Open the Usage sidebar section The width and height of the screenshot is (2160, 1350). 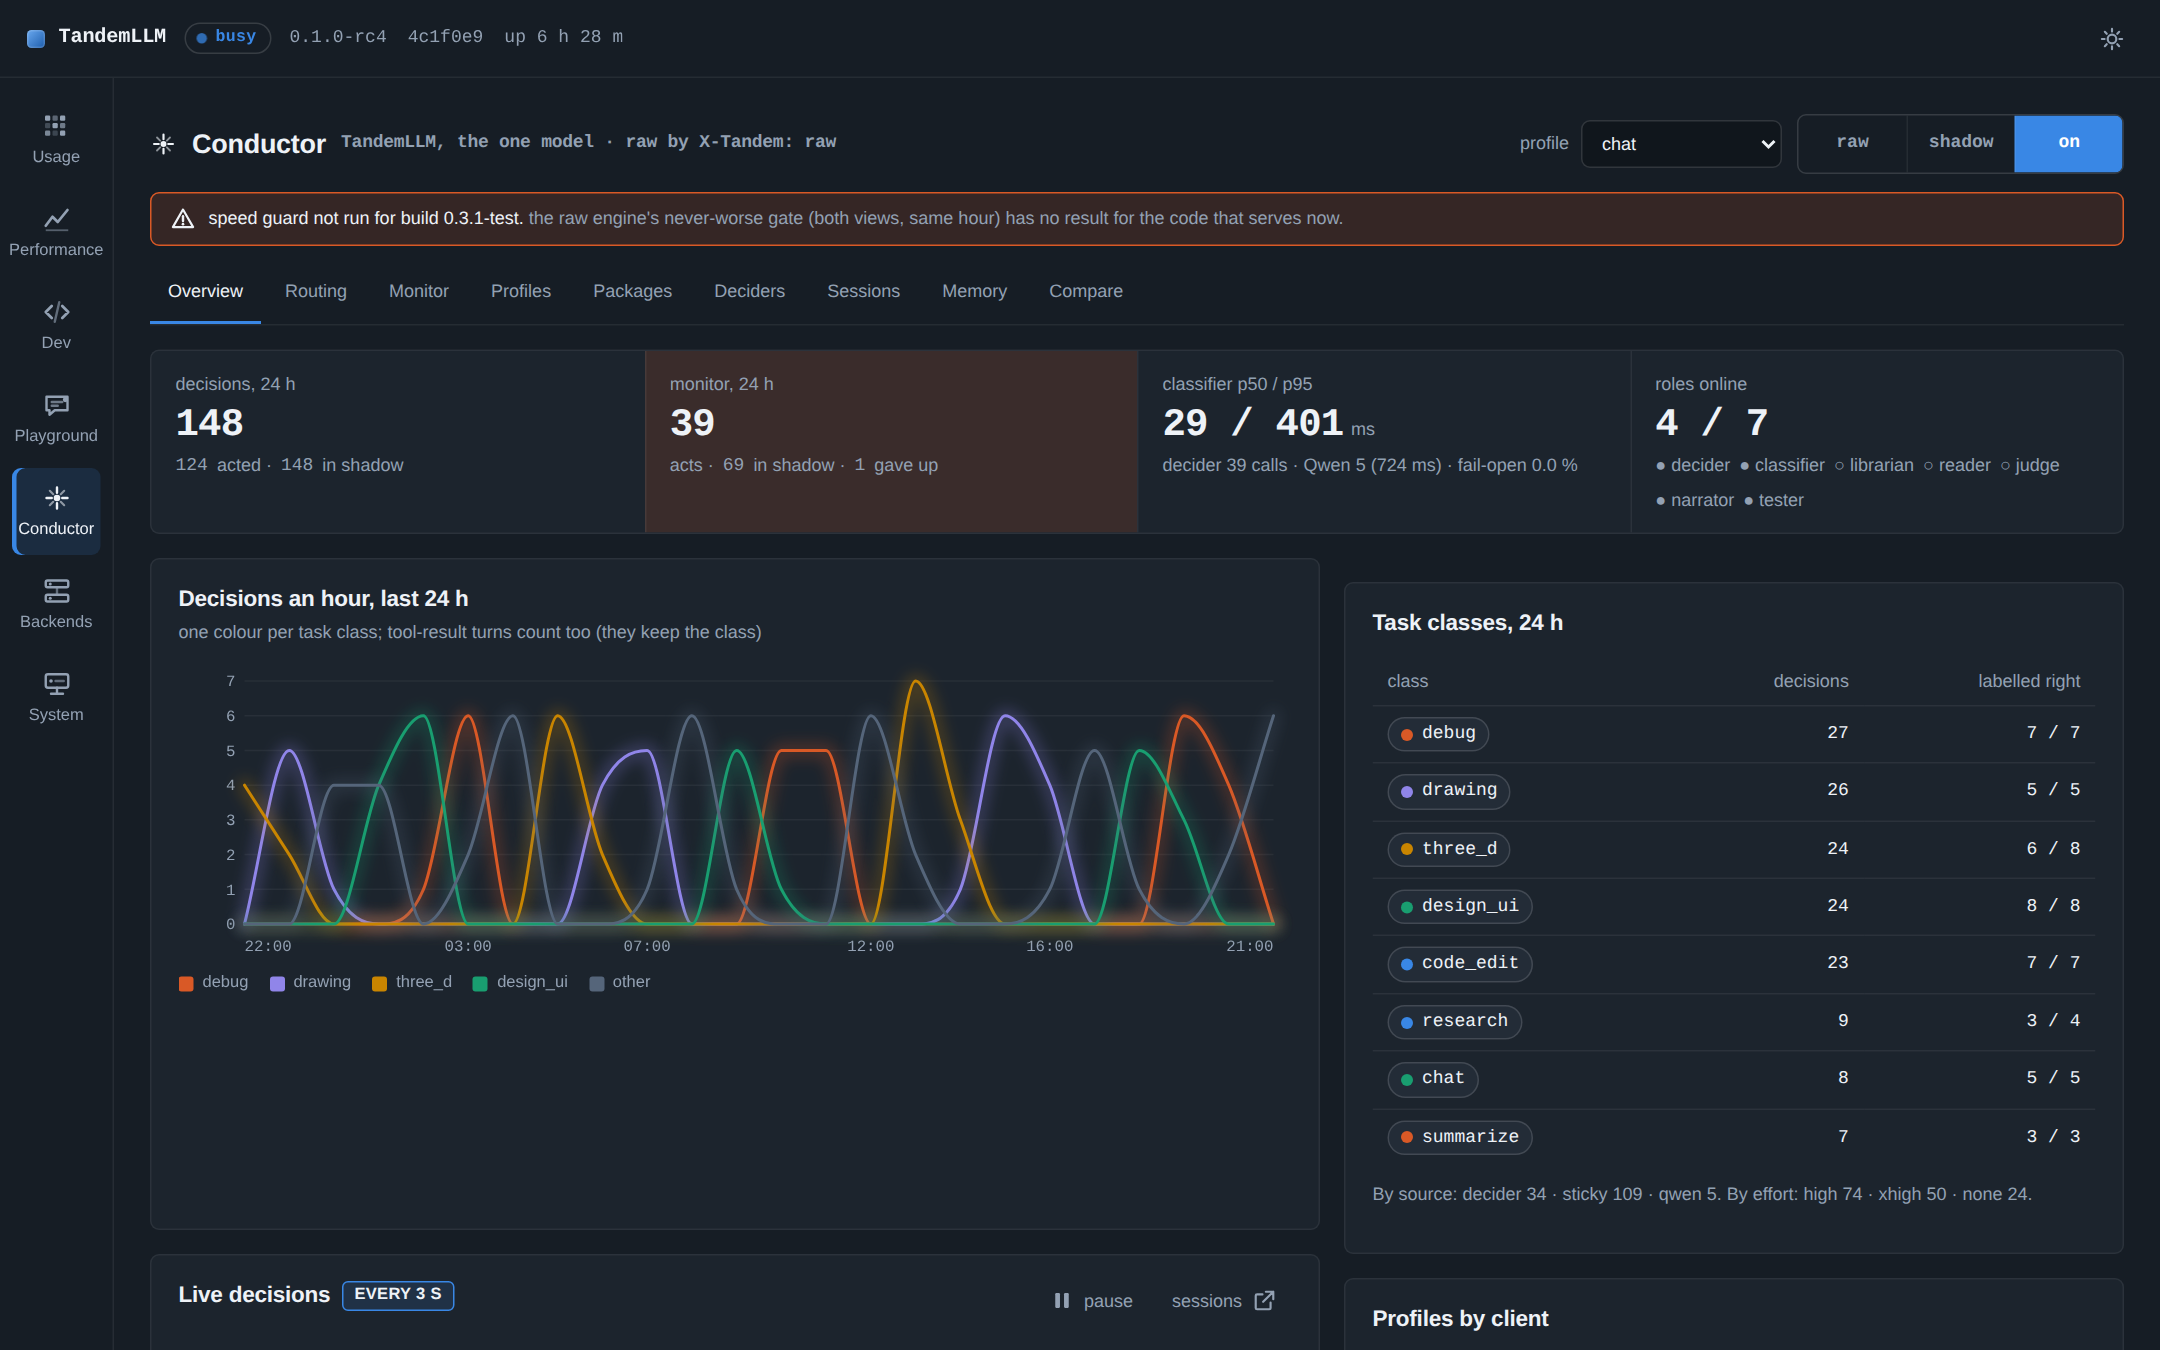[x=56, y=140]
